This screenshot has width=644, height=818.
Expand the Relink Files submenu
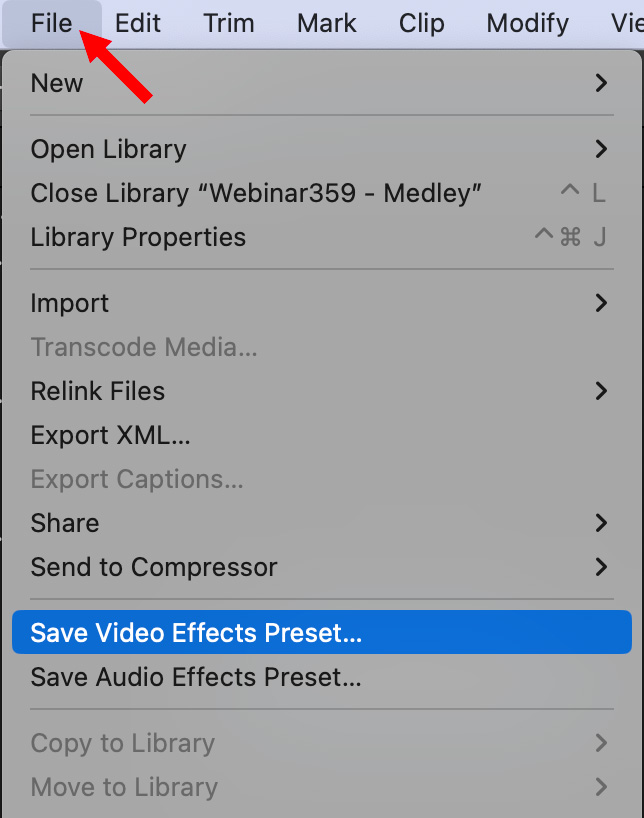click(x=98, y=391)
